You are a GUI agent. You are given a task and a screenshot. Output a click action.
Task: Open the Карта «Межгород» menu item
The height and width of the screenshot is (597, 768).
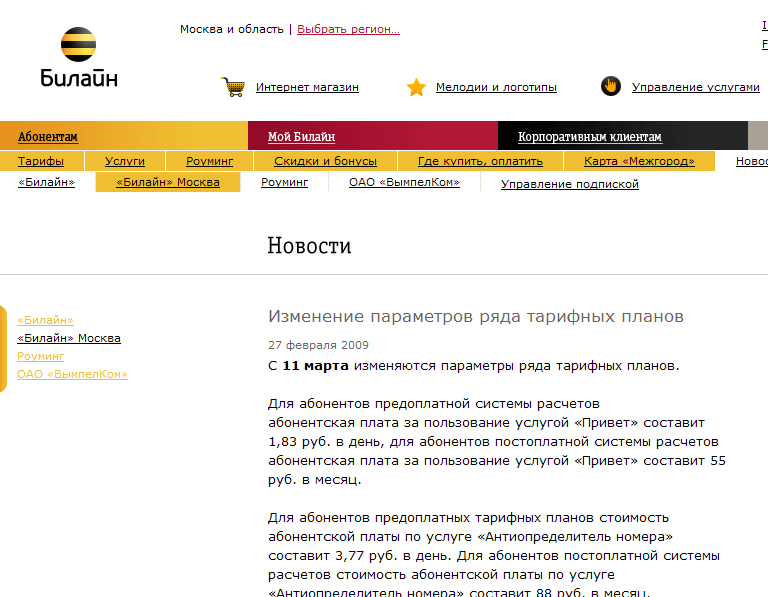tap(639, 161)
